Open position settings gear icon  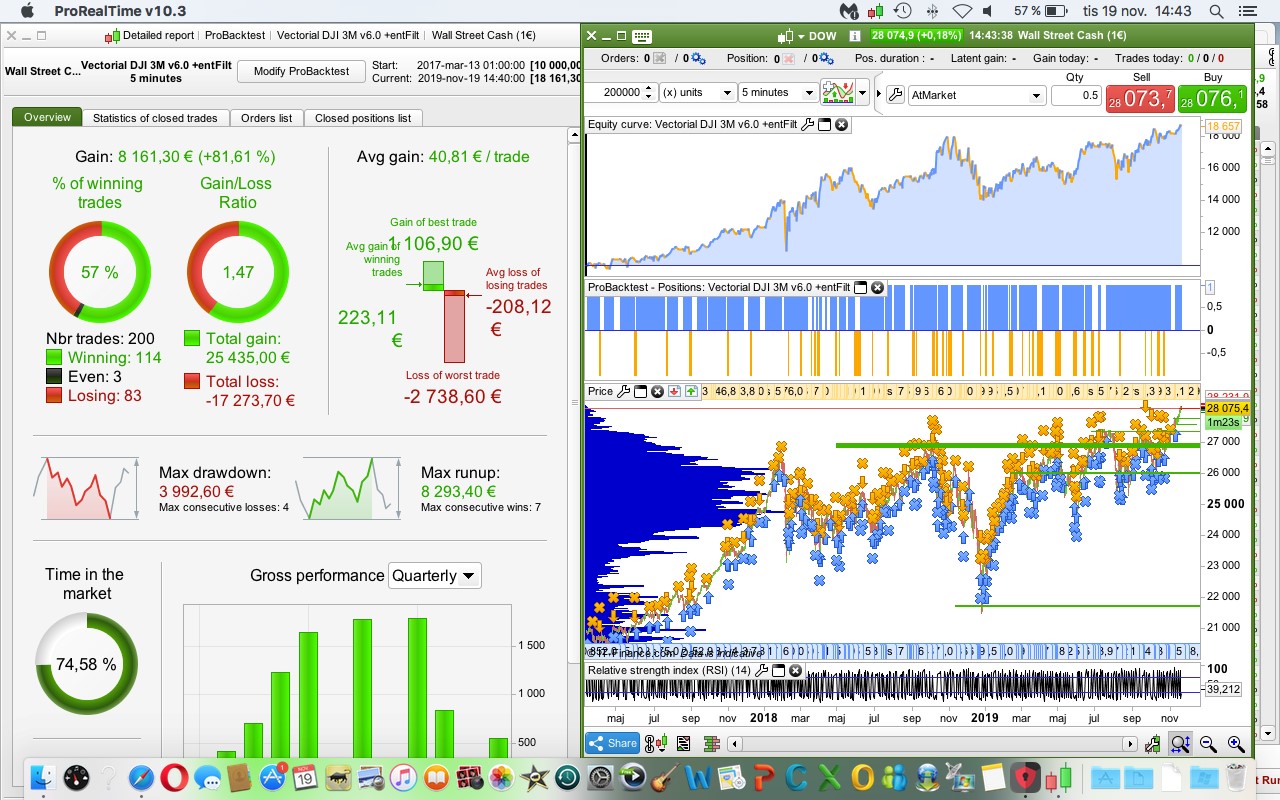coord(826,58)
